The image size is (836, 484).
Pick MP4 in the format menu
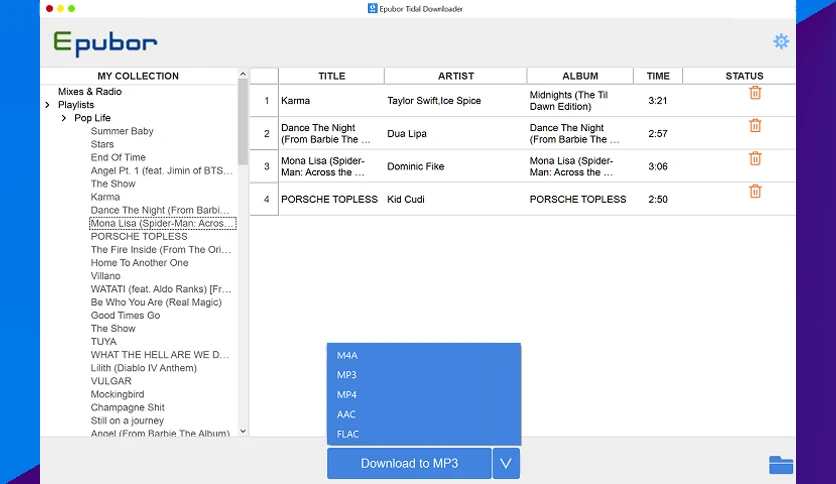tap(347, 395)
